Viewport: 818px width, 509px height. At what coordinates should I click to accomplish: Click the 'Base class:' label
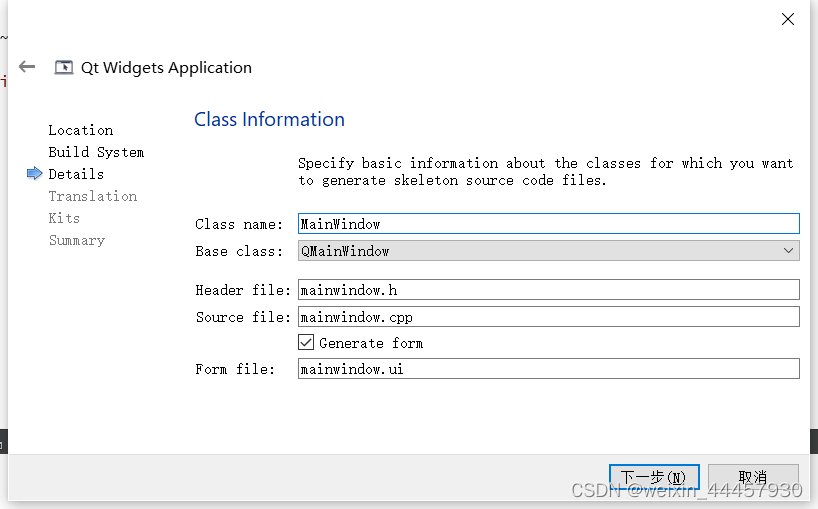pyautogui.click(x=239, y=251)
